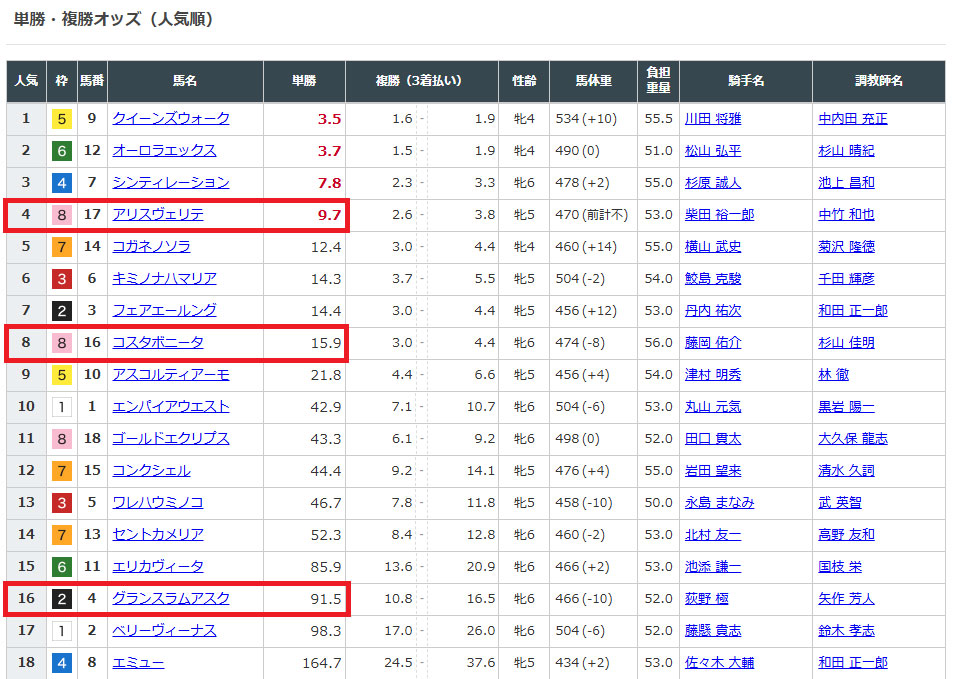Open trainer 矢作 芳人 page
This screenshot has height=679, width=953.
[846, 598]
